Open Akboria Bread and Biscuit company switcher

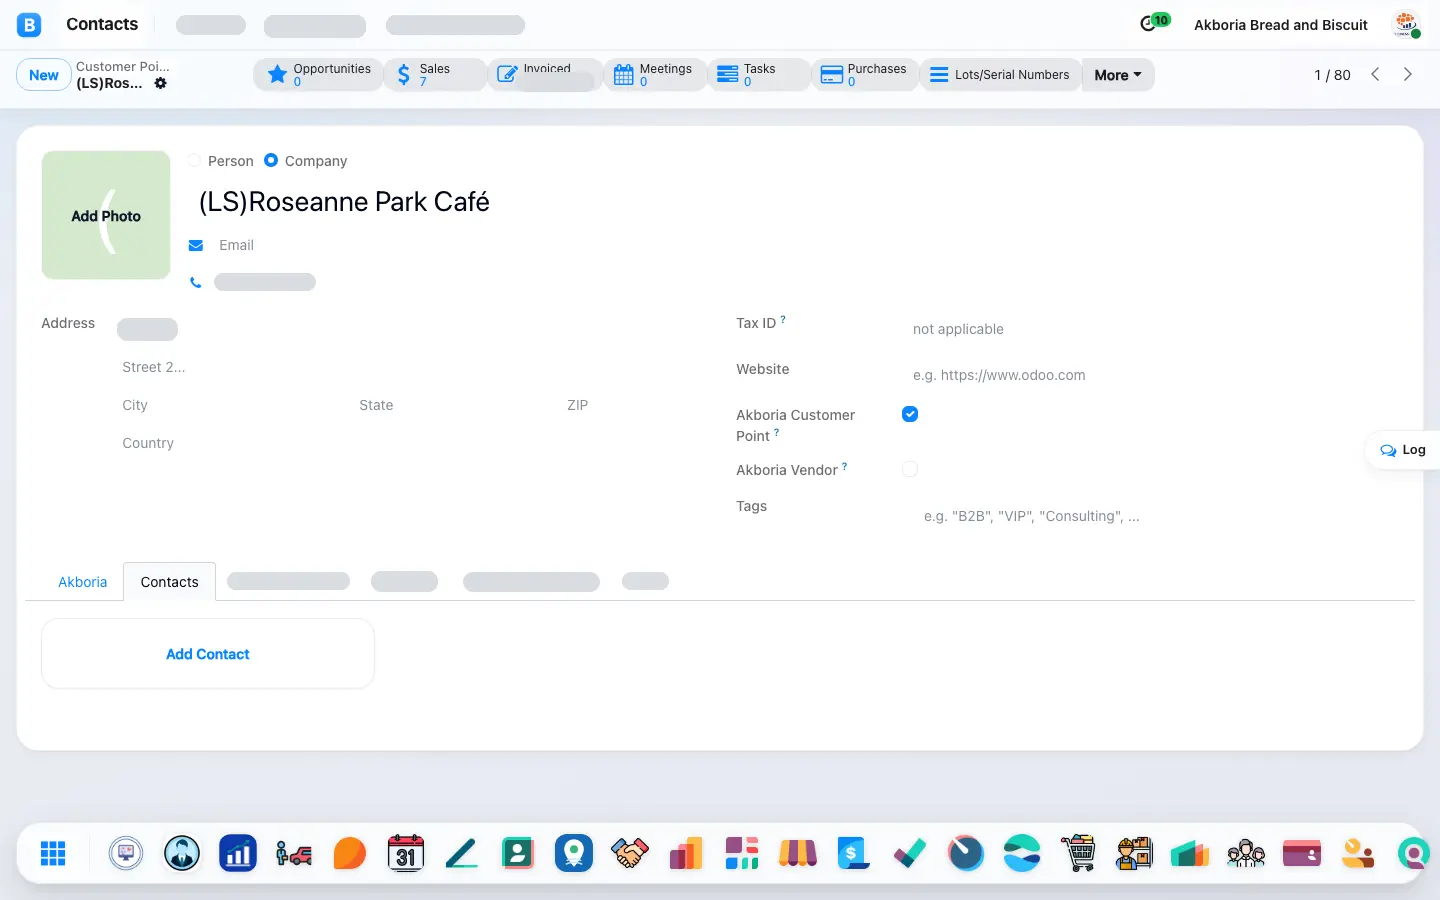point(1281,25)
